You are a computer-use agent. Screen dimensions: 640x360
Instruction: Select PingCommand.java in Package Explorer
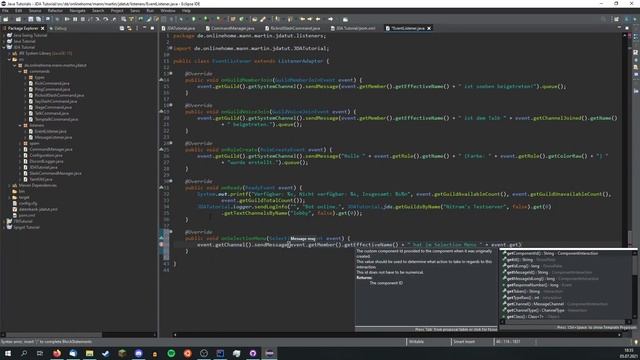pos(52,89)
